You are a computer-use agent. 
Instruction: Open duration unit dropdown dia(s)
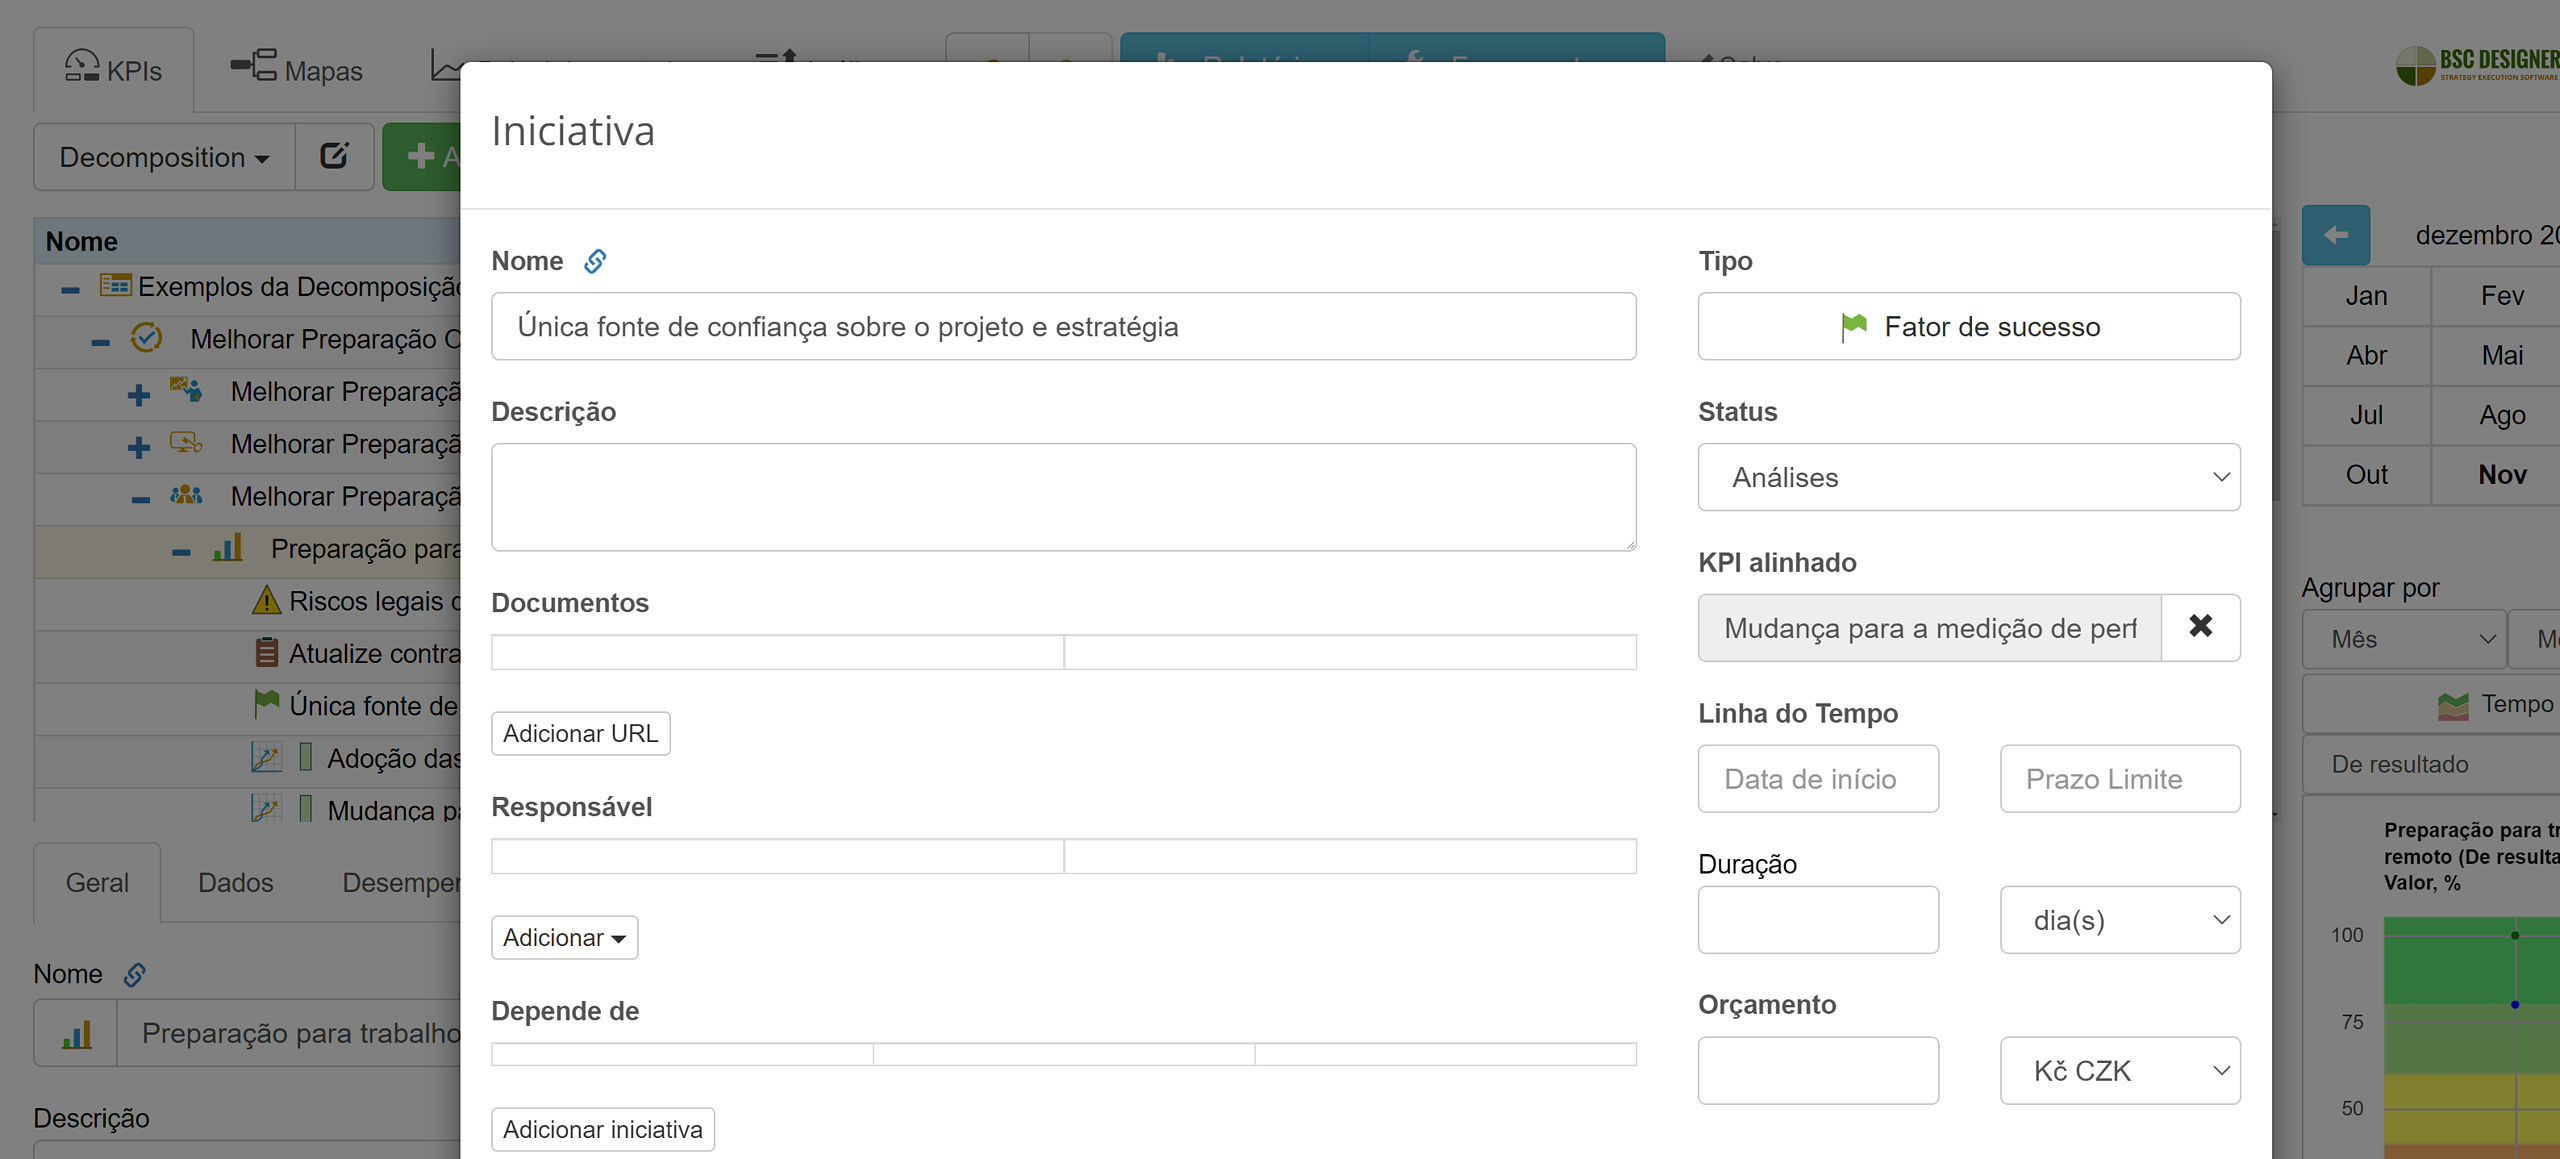[x=2119, y=920]
